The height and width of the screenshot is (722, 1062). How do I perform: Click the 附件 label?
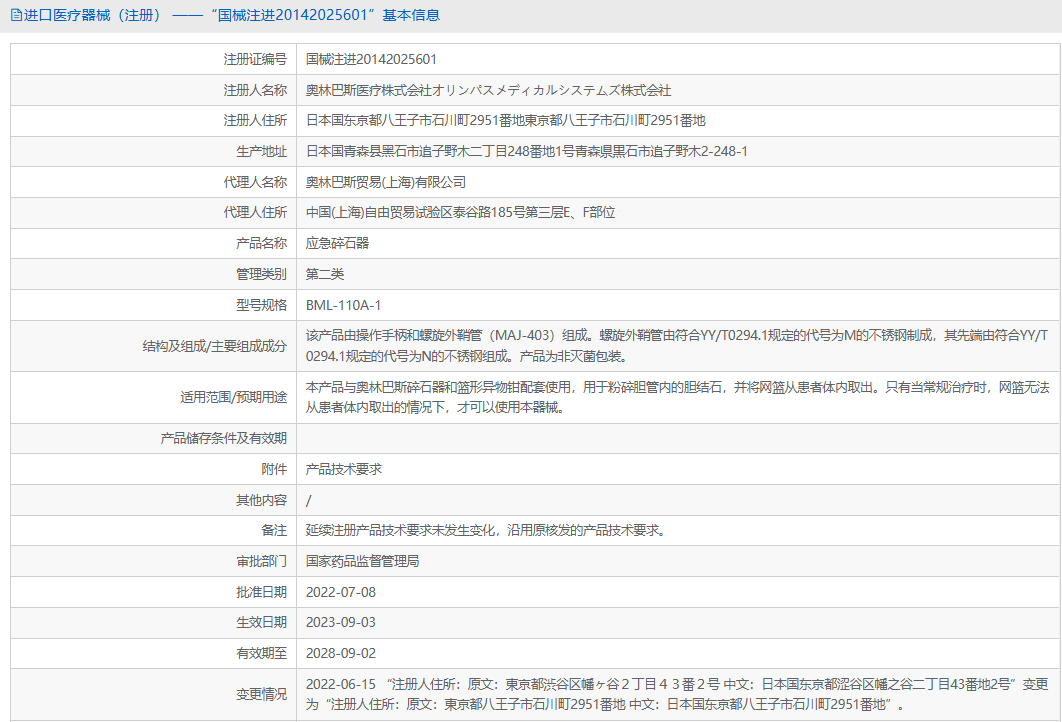point(274,469)
